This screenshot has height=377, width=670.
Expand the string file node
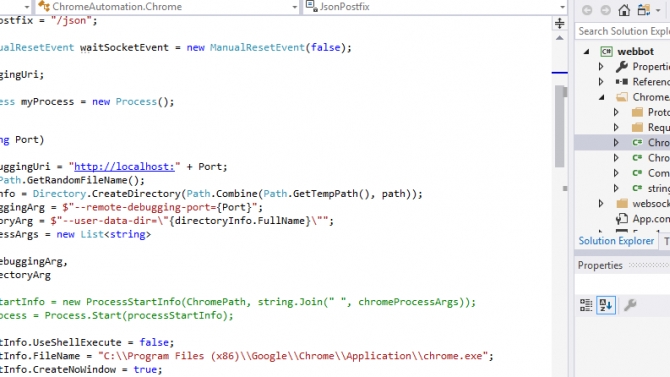point(616,188)
